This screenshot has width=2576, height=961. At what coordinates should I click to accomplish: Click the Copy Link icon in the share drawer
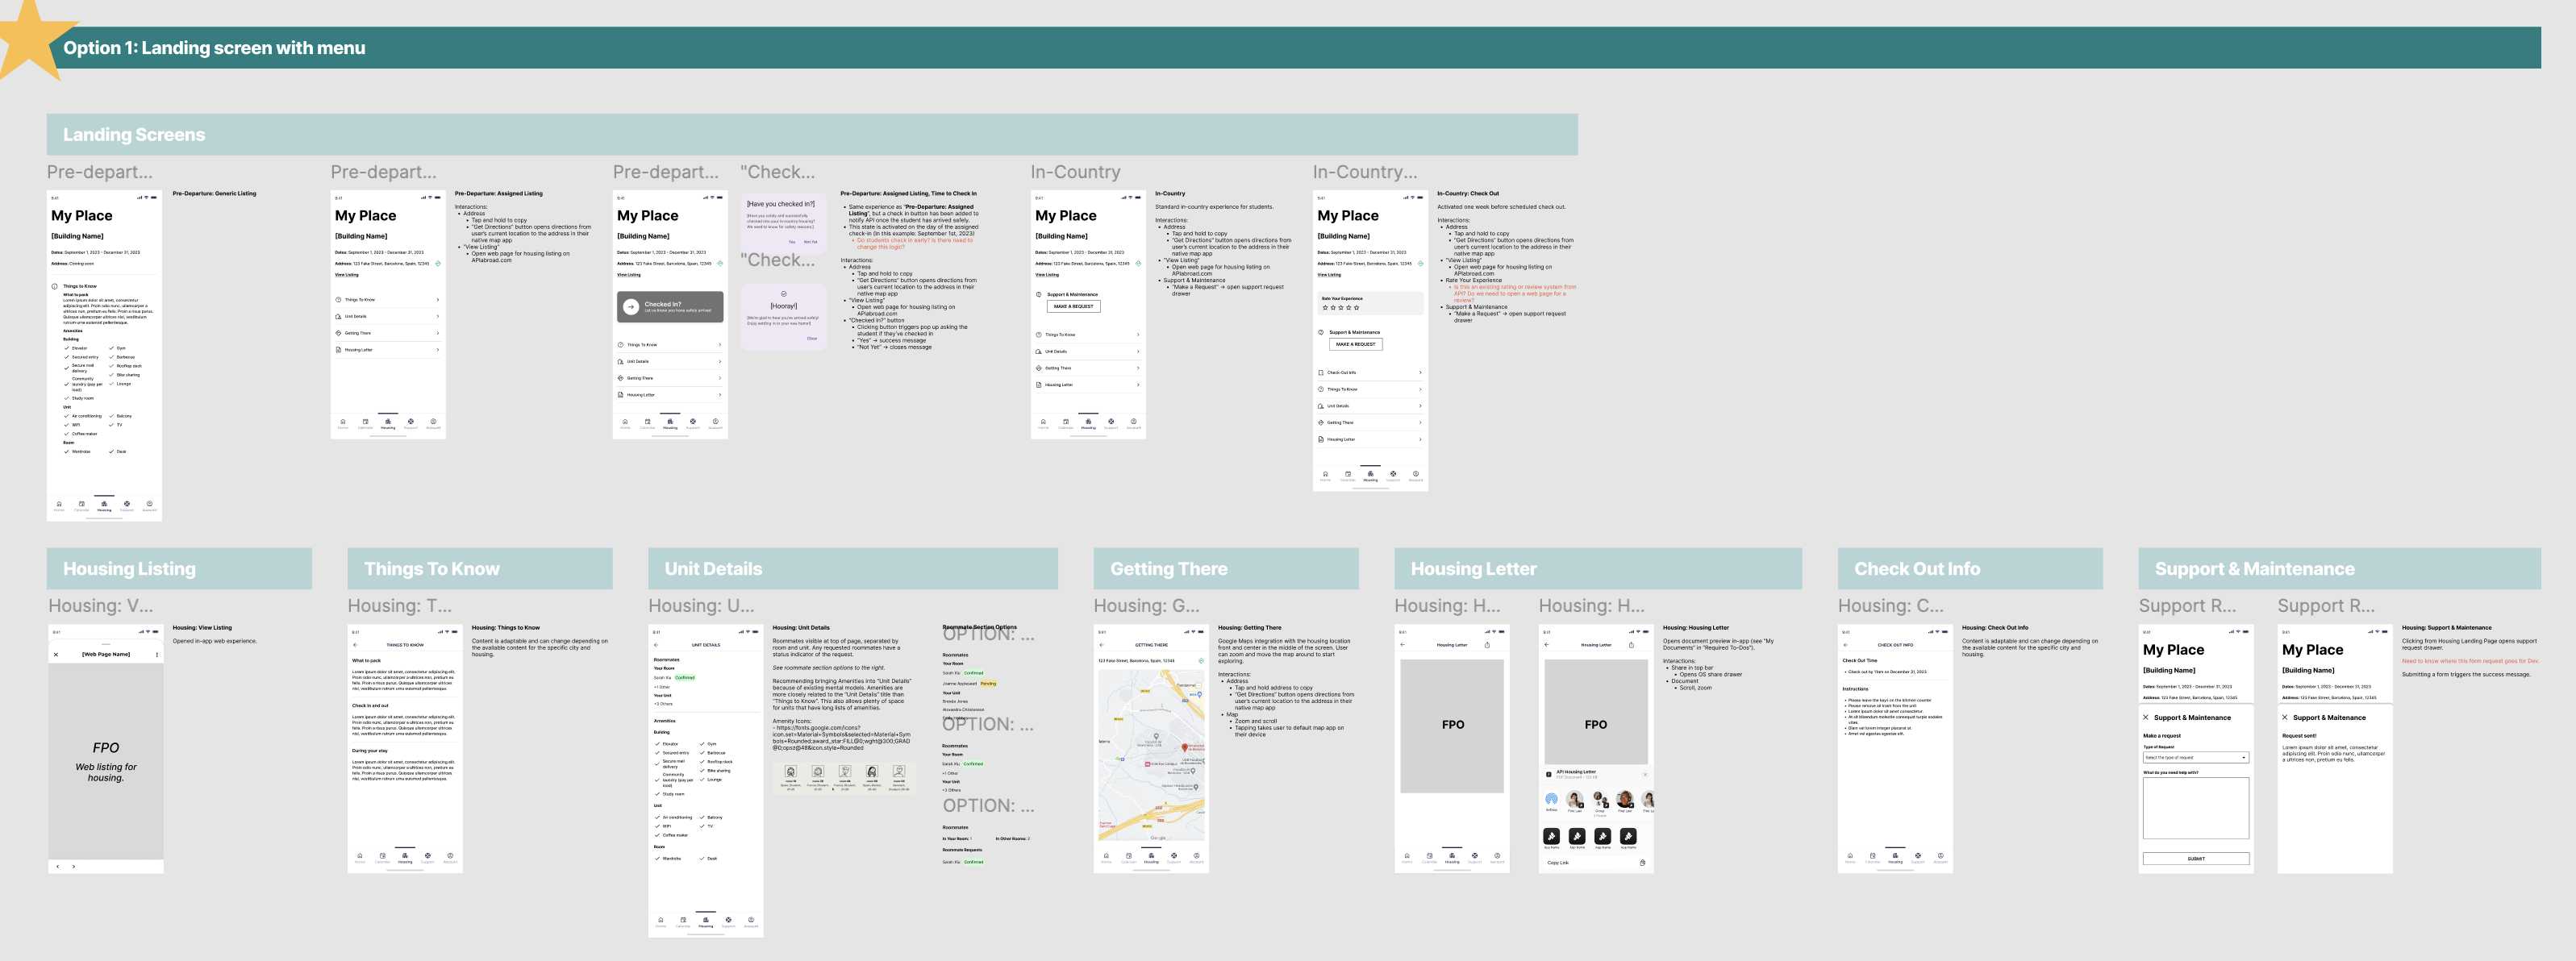tap(1642, 862)
